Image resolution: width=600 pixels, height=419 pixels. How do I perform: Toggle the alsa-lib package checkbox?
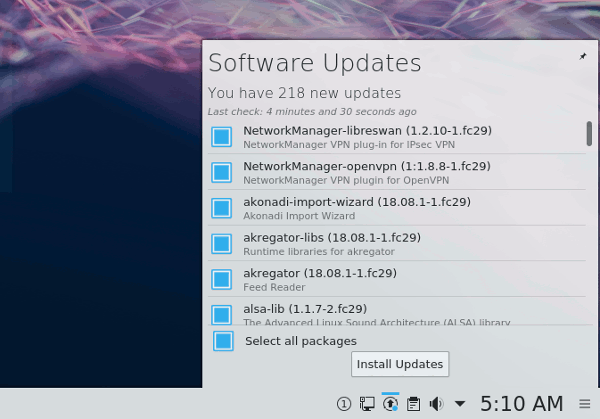[222, 315]
